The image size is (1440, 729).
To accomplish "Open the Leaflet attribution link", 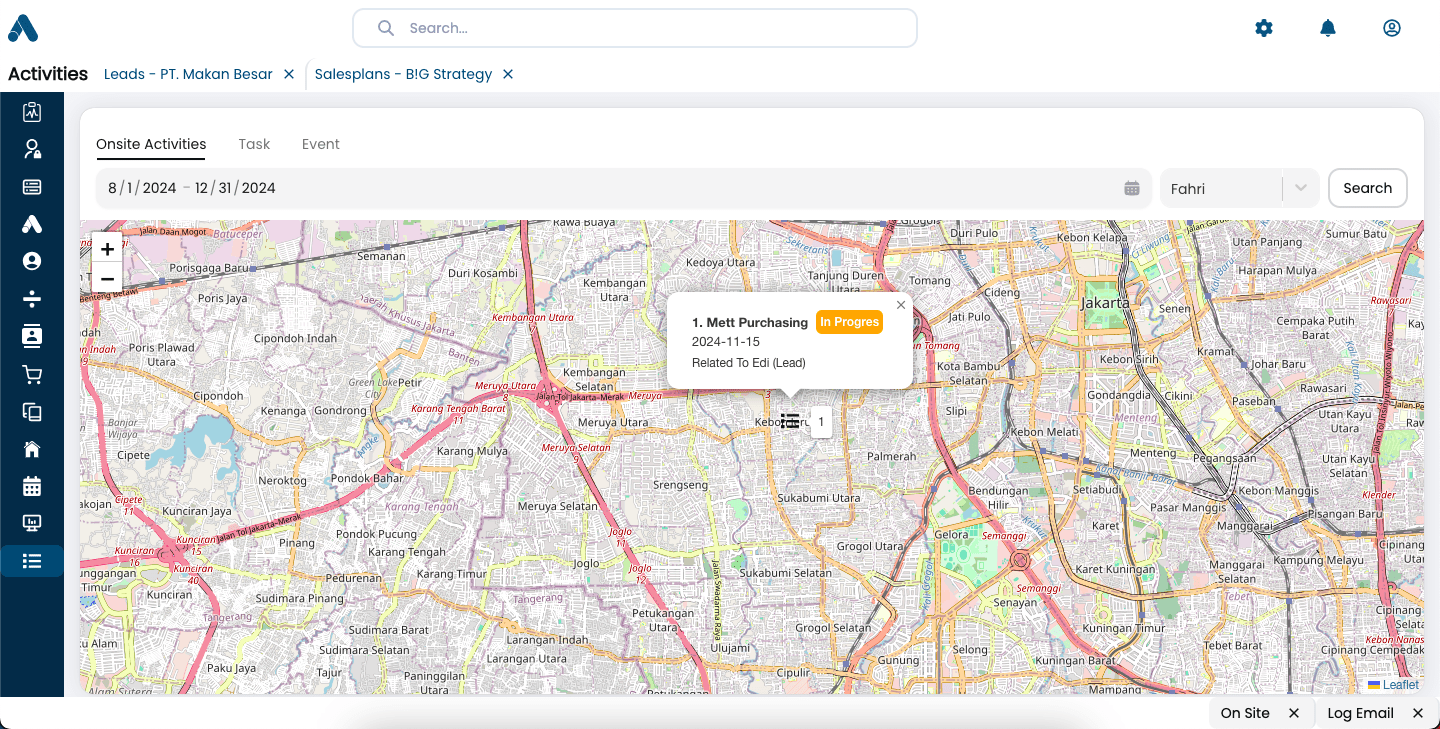I will [x=1401, y=685].
